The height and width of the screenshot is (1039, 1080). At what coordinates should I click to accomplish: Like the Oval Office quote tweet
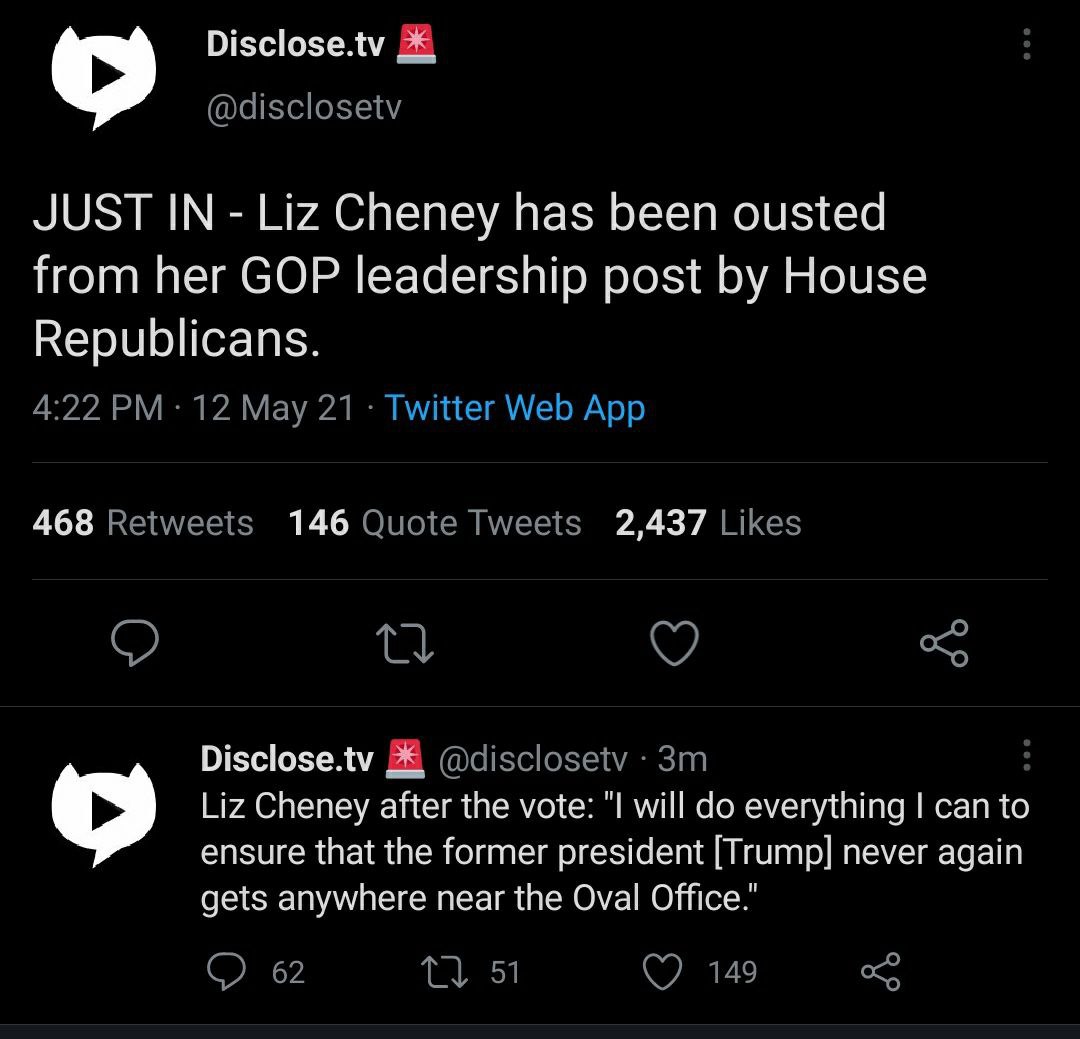click(x=662, y=971)
